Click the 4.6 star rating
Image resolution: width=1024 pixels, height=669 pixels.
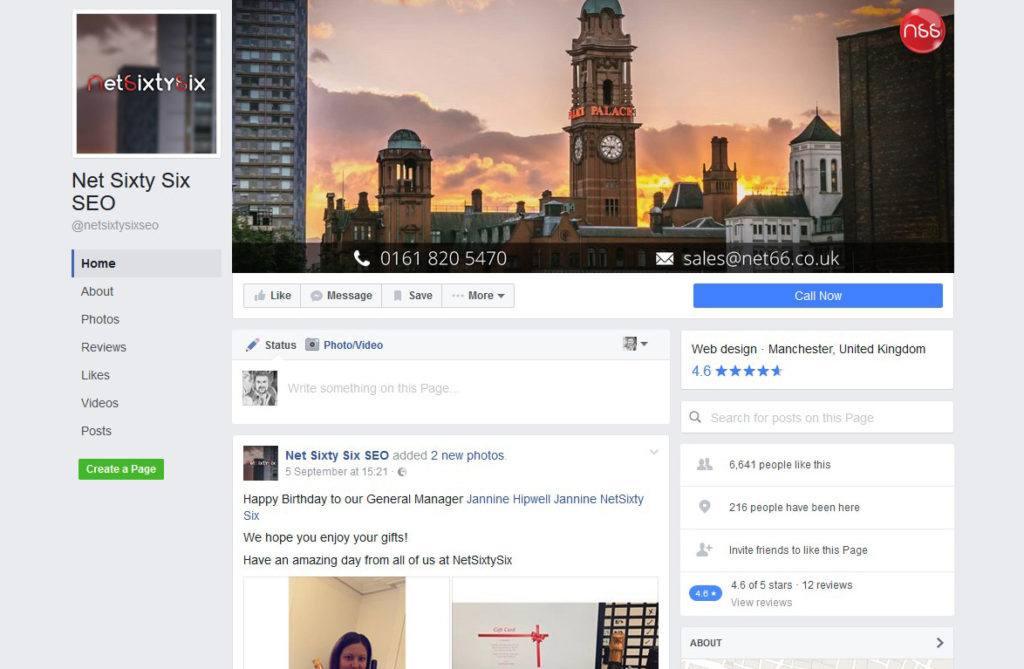pyautogui.click(x=737, y=371)
